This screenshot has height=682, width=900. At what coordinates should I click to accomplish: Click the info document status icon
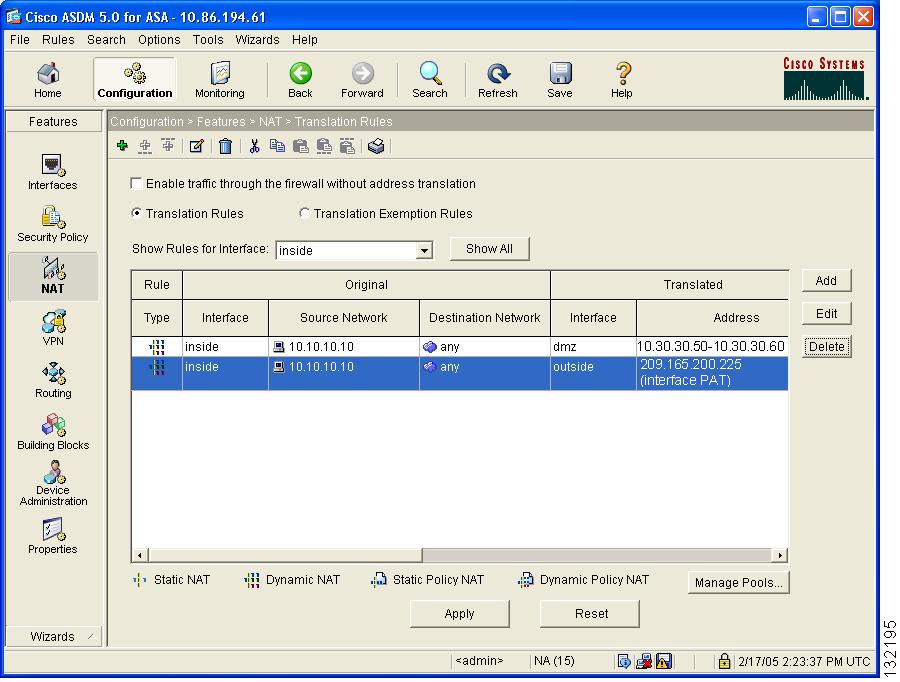[x=624, y=661]
